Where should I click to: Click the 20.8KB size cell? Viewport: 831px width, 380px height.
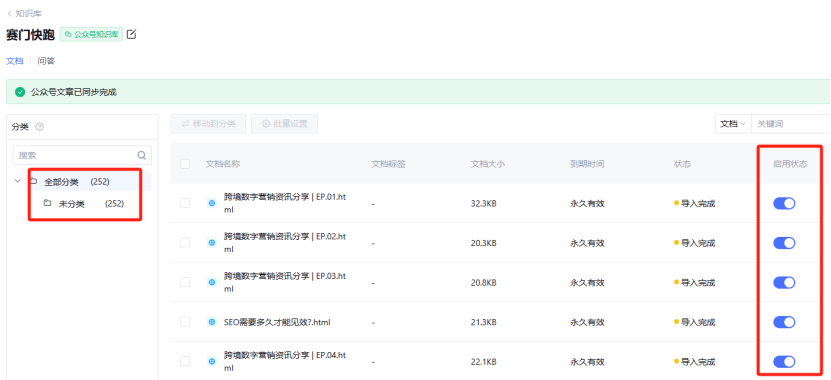coord(483,283)
